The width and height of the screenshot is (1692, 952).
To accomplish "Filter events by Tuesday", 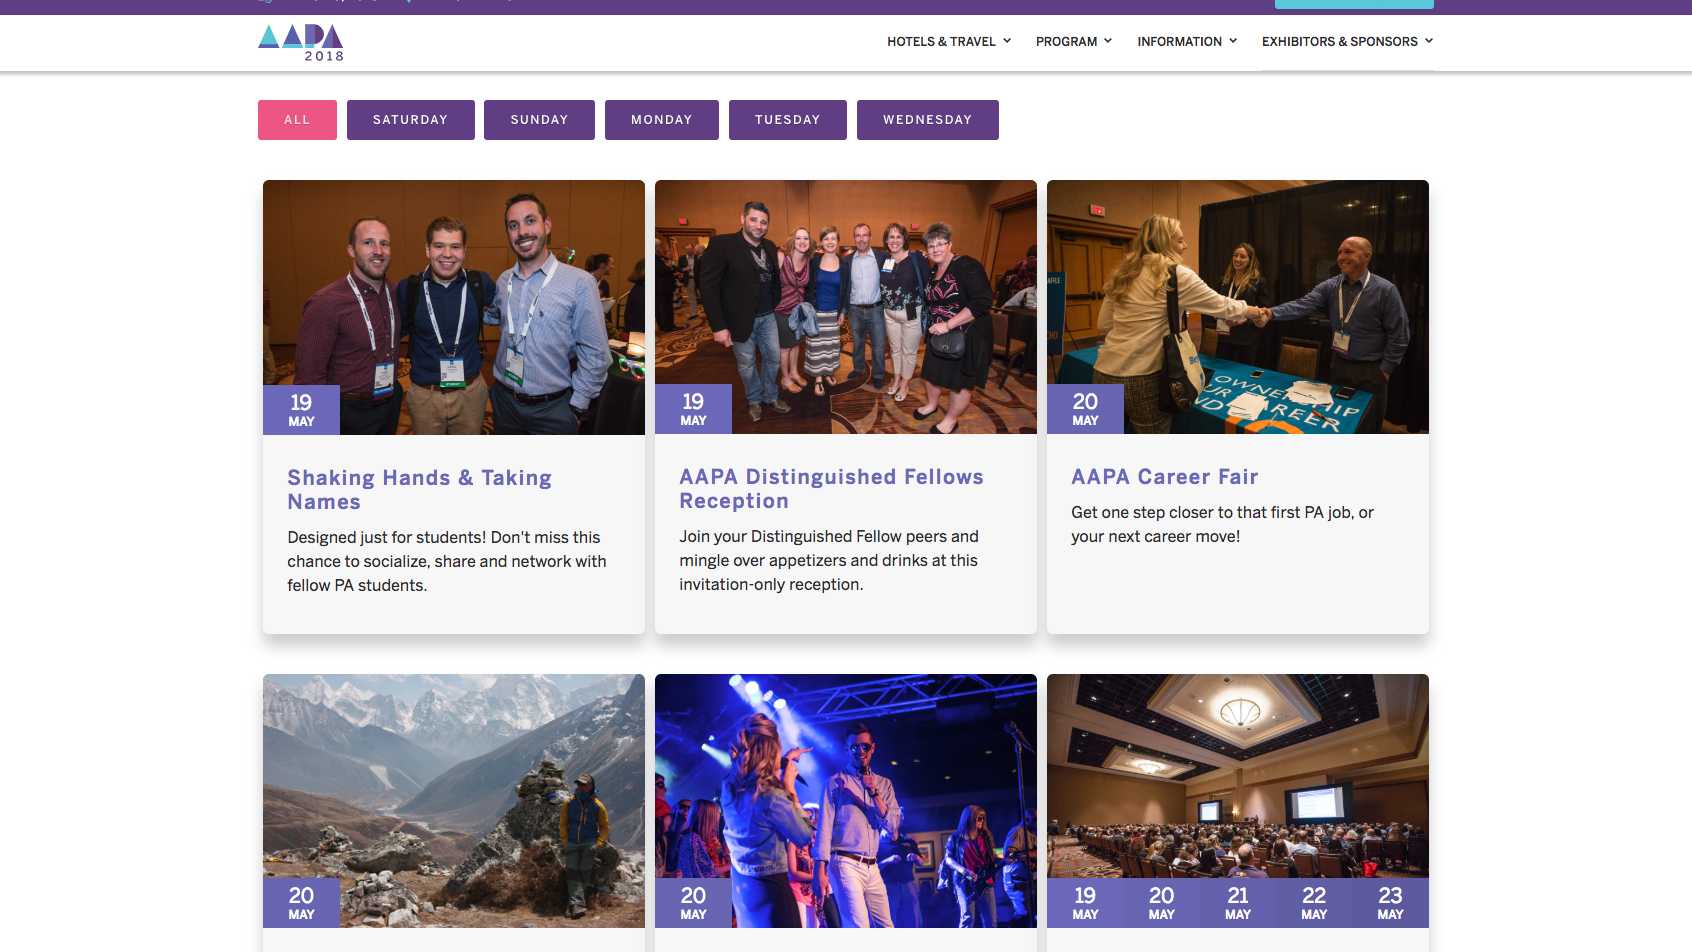I will (x=788, y=120).
